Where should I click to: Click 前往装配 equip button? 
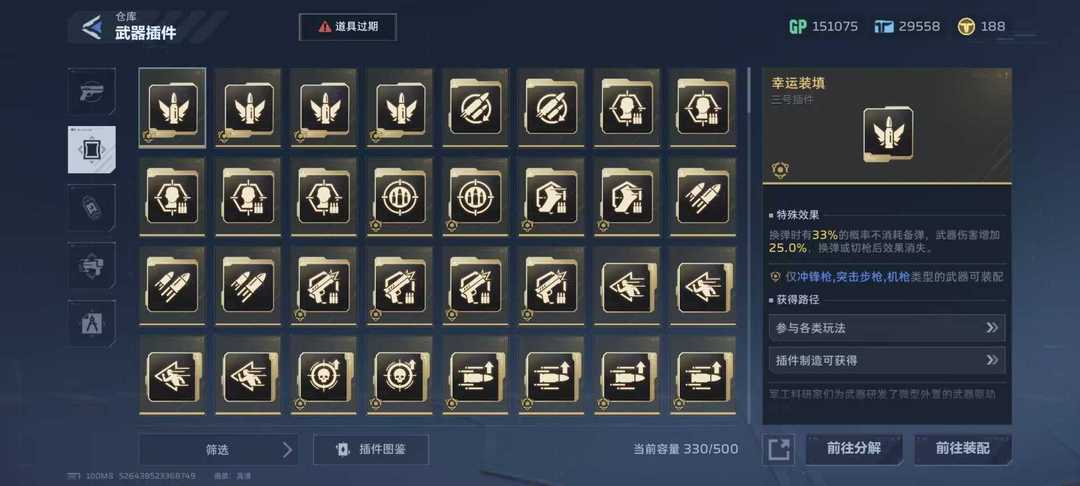click(x=963, y=449)
